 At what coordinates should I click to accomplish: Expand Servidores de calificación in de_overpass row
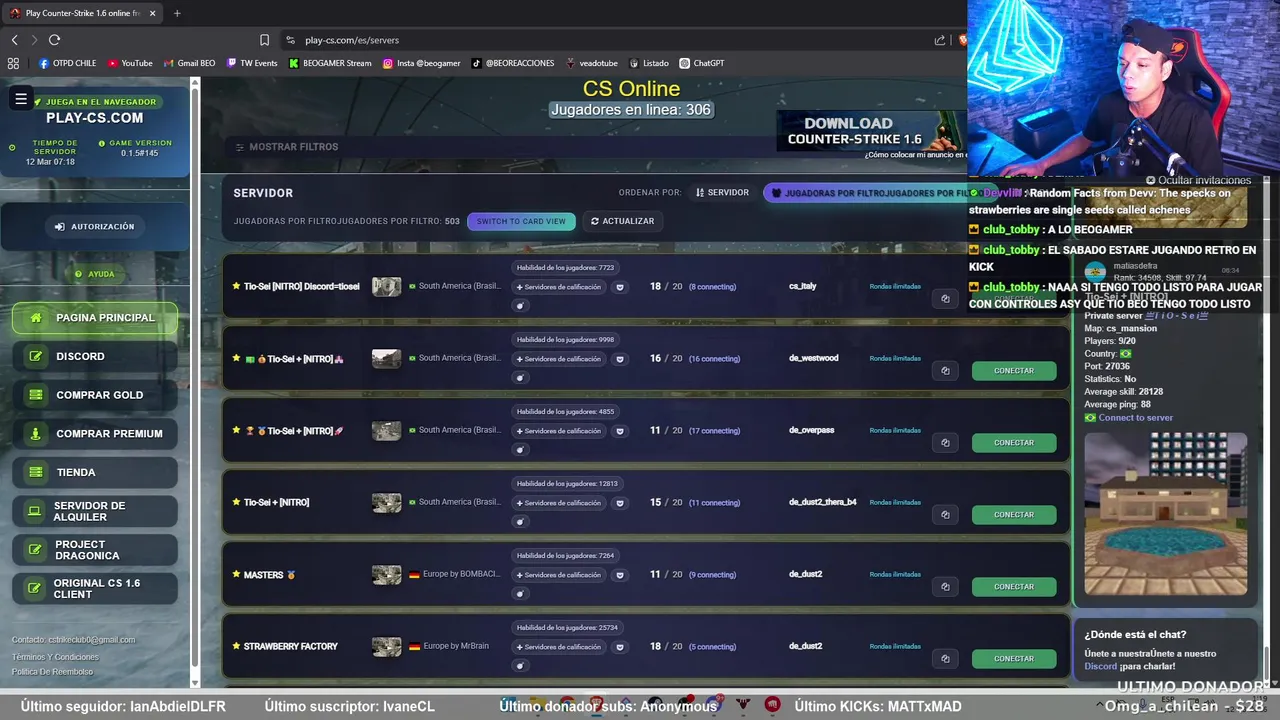coord(558,431)
